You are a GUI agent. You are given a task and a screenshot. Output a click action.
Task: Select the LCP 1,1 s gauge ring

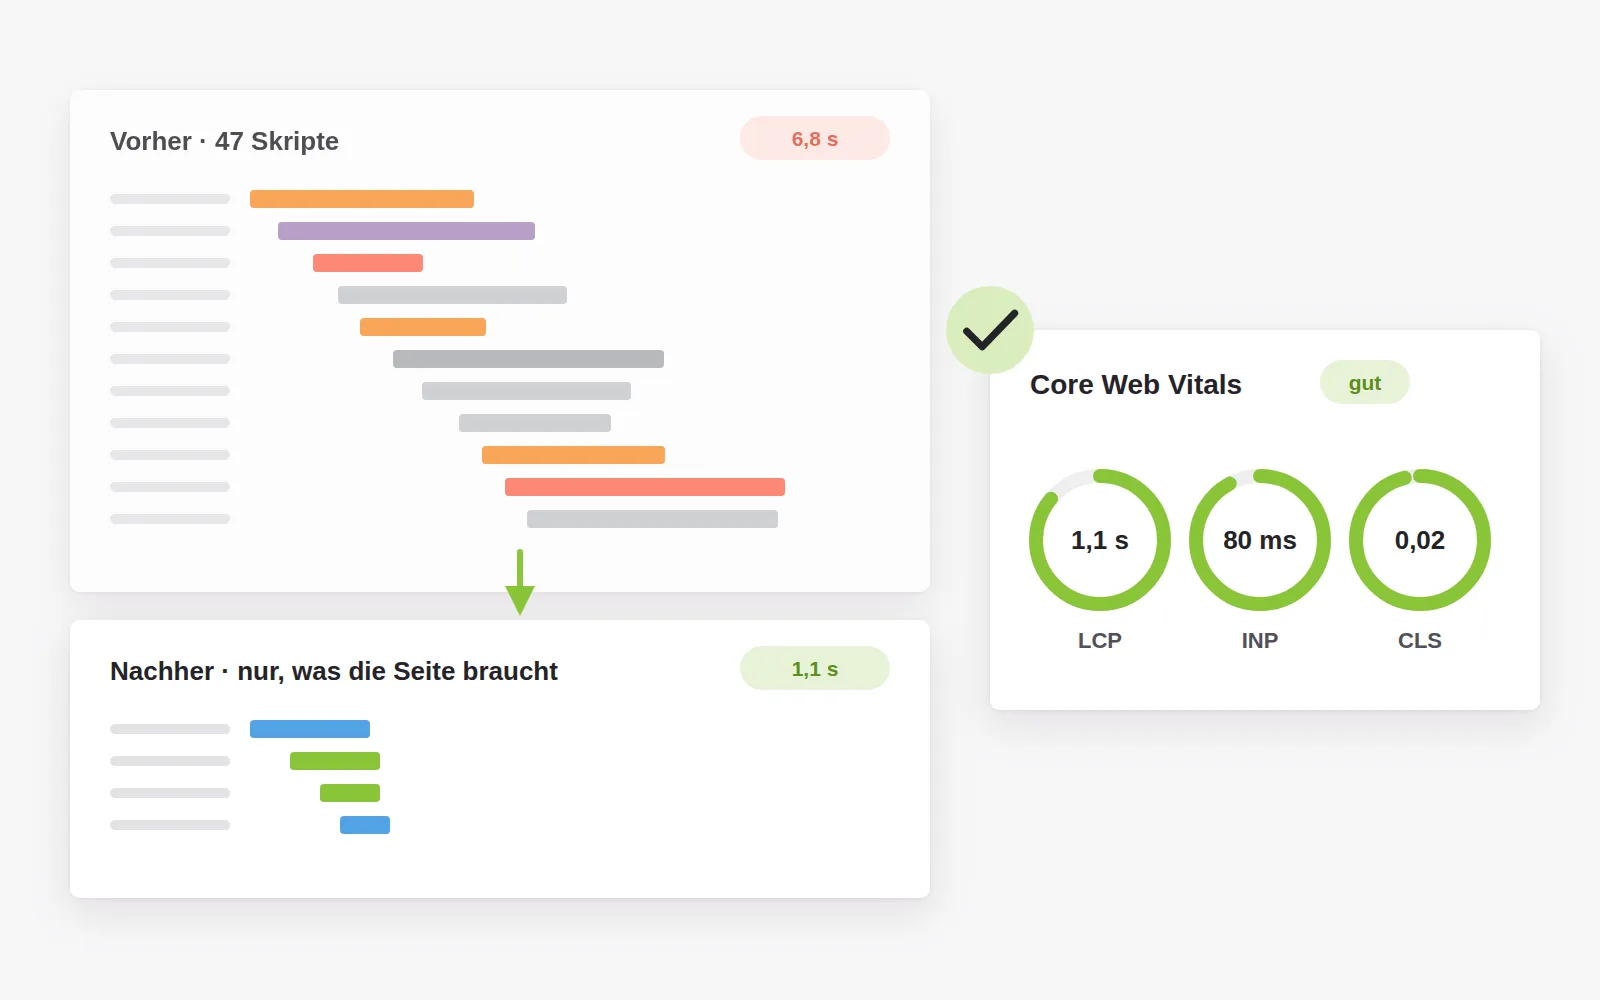coord(1100,540)
